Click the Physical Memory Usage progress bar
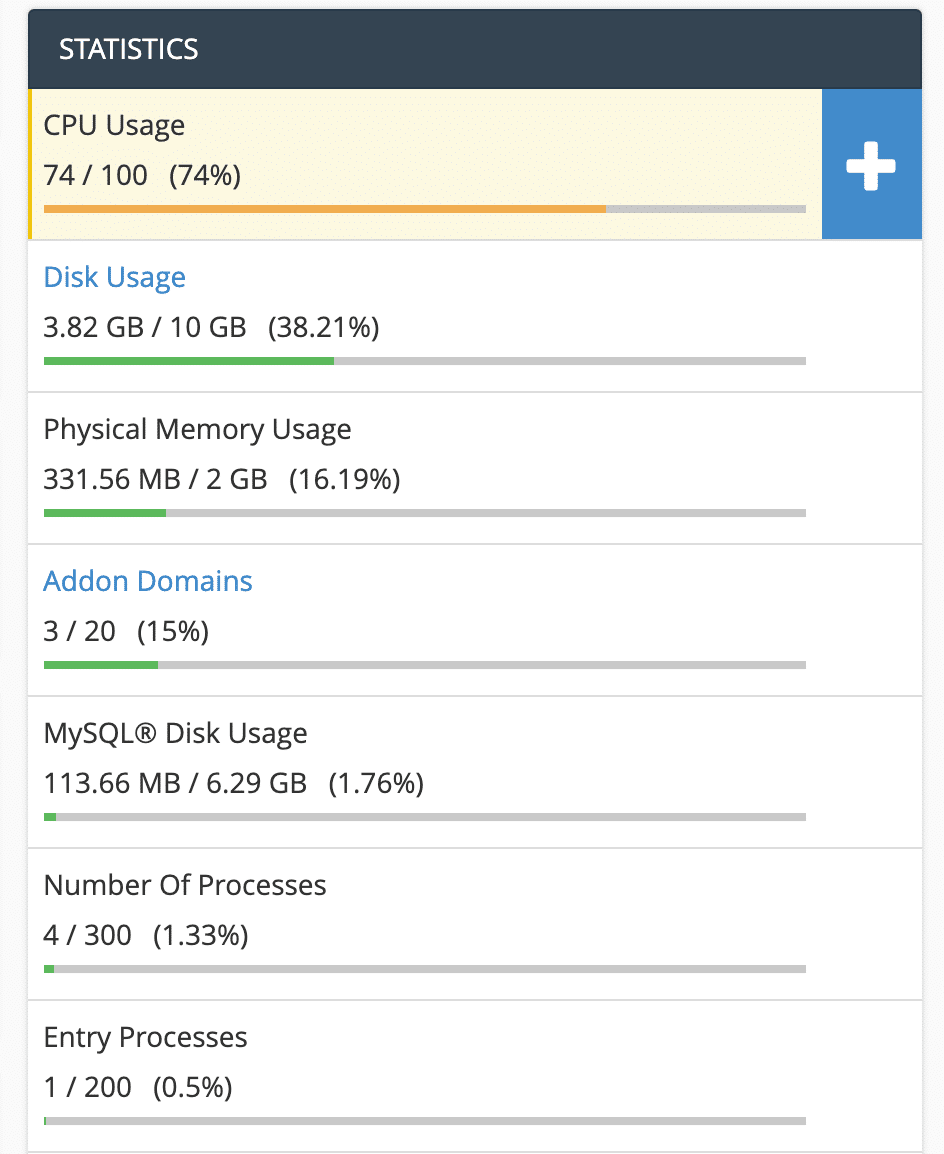The width and height of the screenshot is (944, 1154). pos(424,513)
